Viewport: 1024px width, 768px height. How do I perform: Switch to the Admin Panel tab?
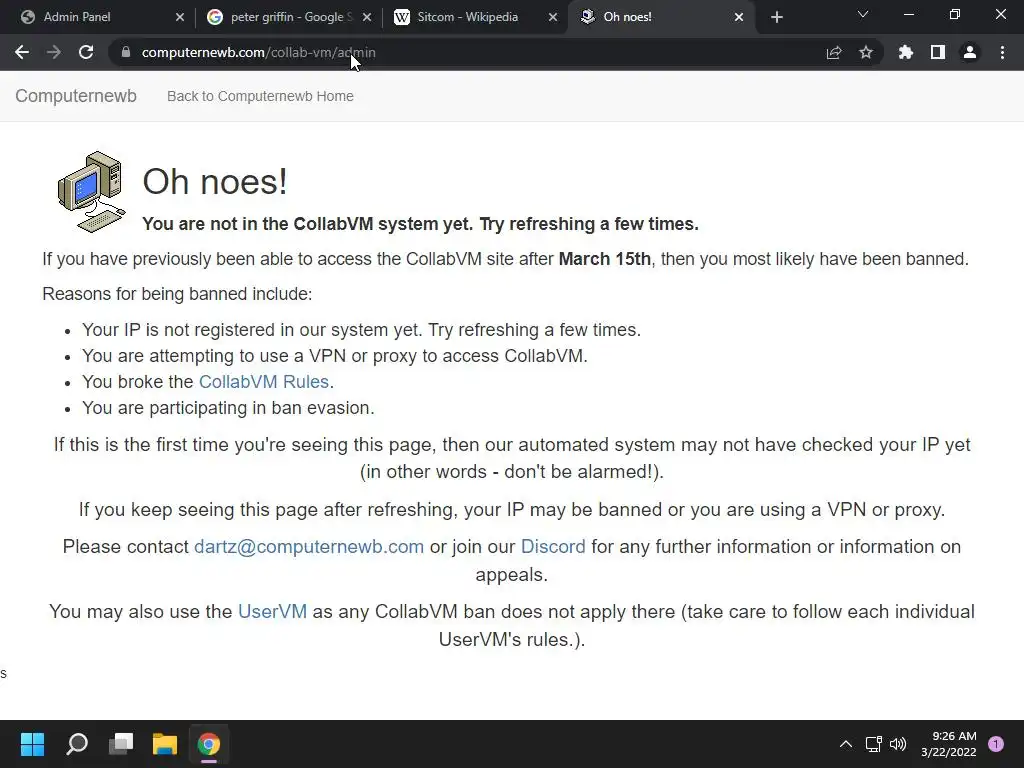click(x=97, y=17)
